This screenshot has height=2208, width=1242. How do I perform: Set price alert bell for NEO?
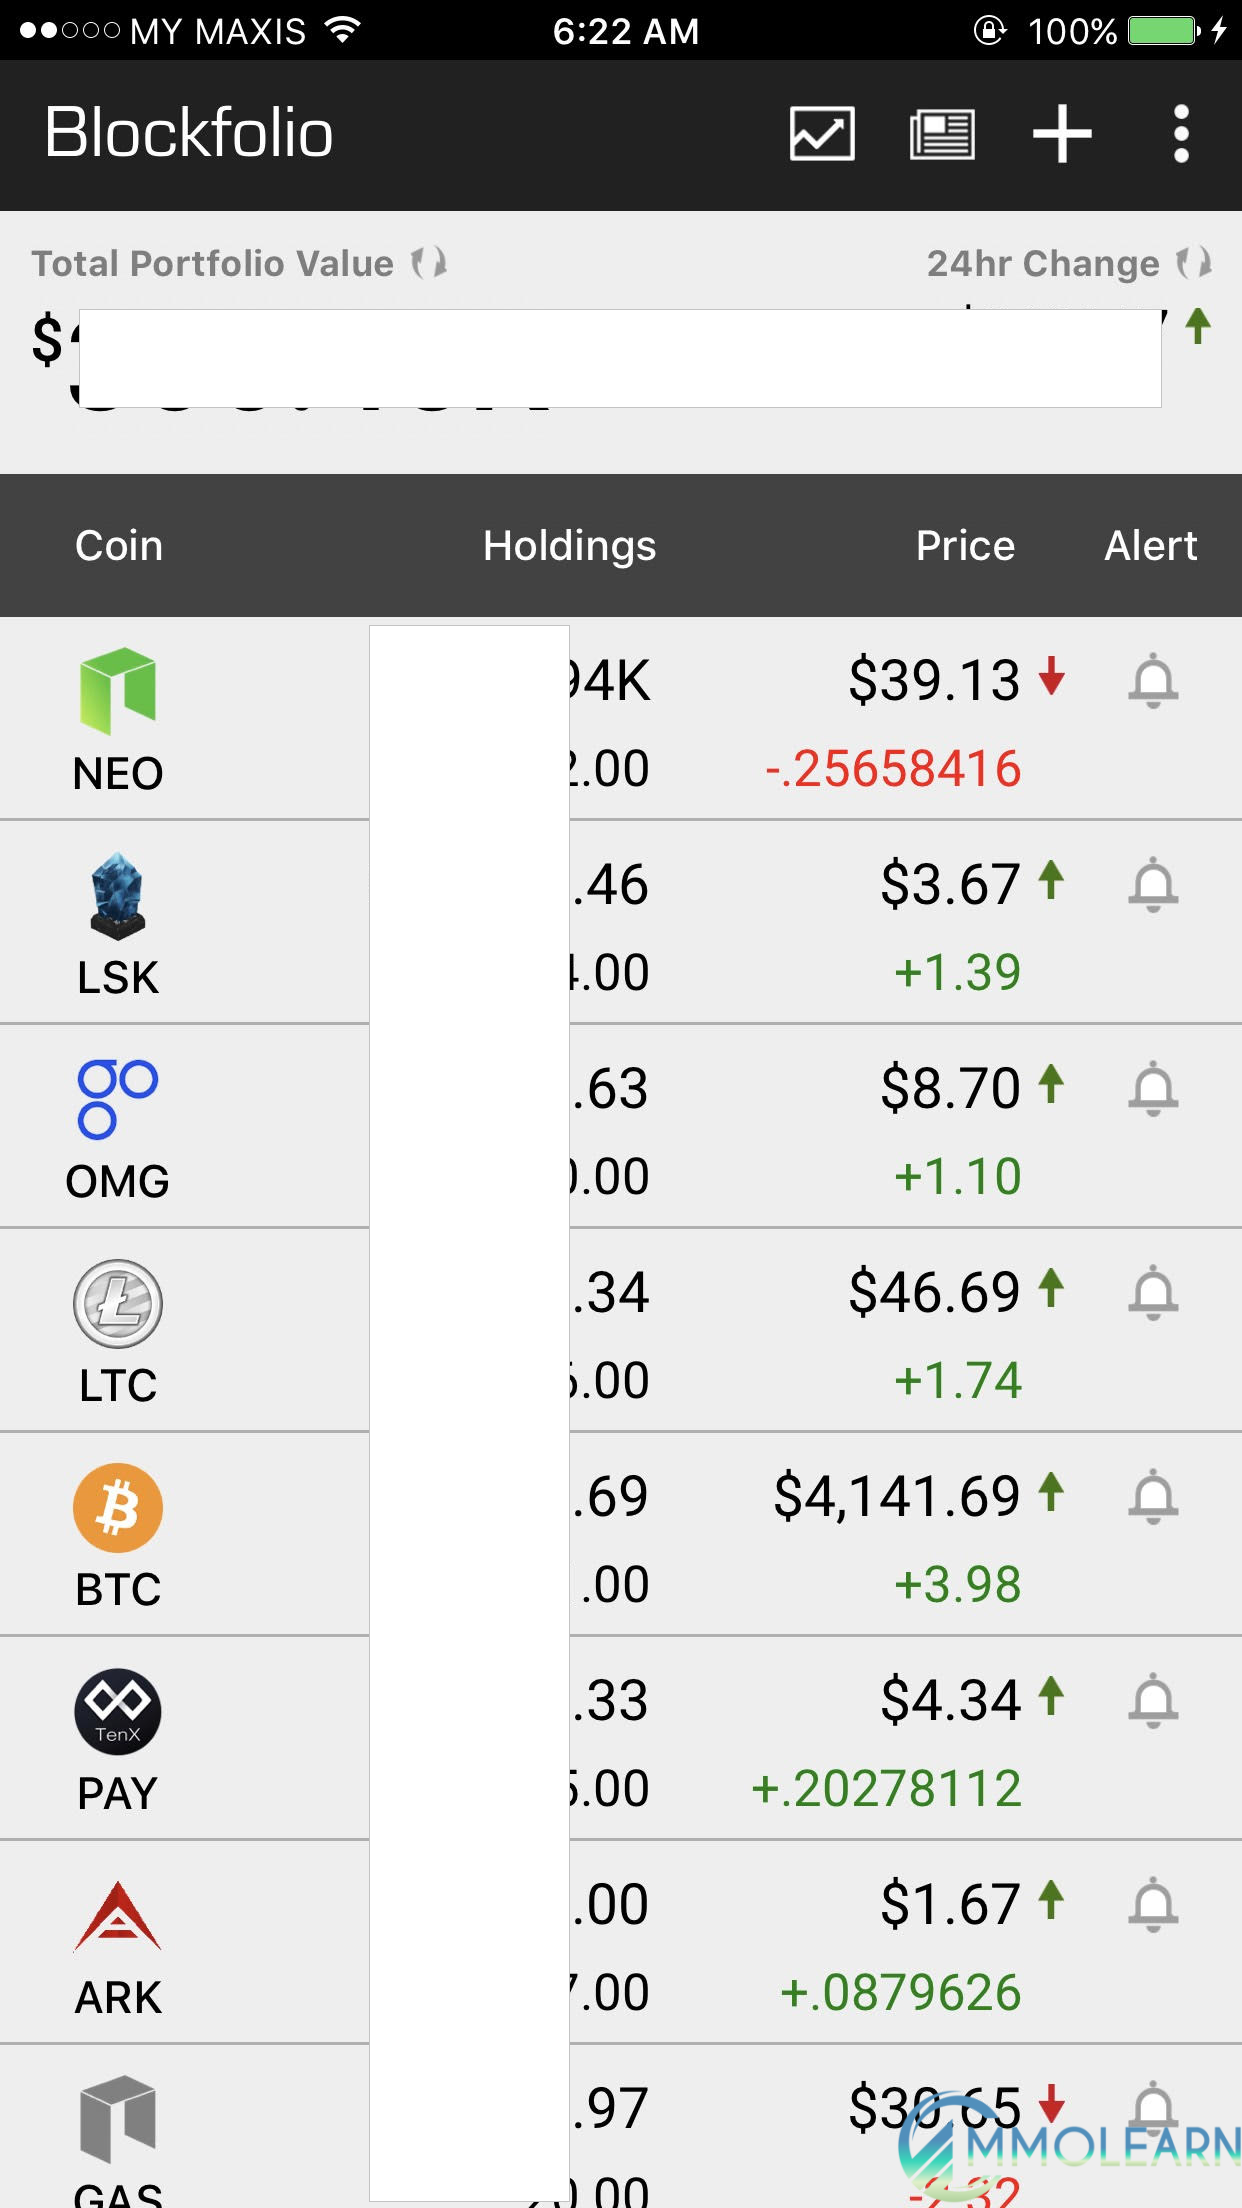pos(1153,681)
